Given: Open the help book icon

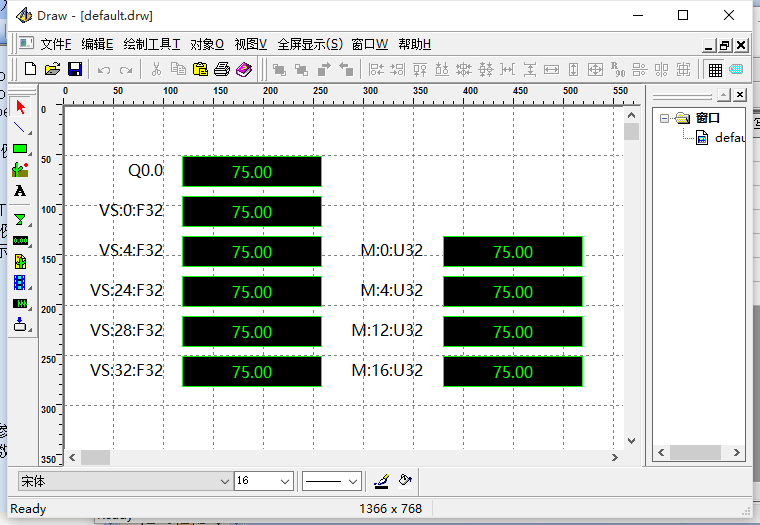Looking at the screenshot, I should pyautogui.click(x=244, y=69).
